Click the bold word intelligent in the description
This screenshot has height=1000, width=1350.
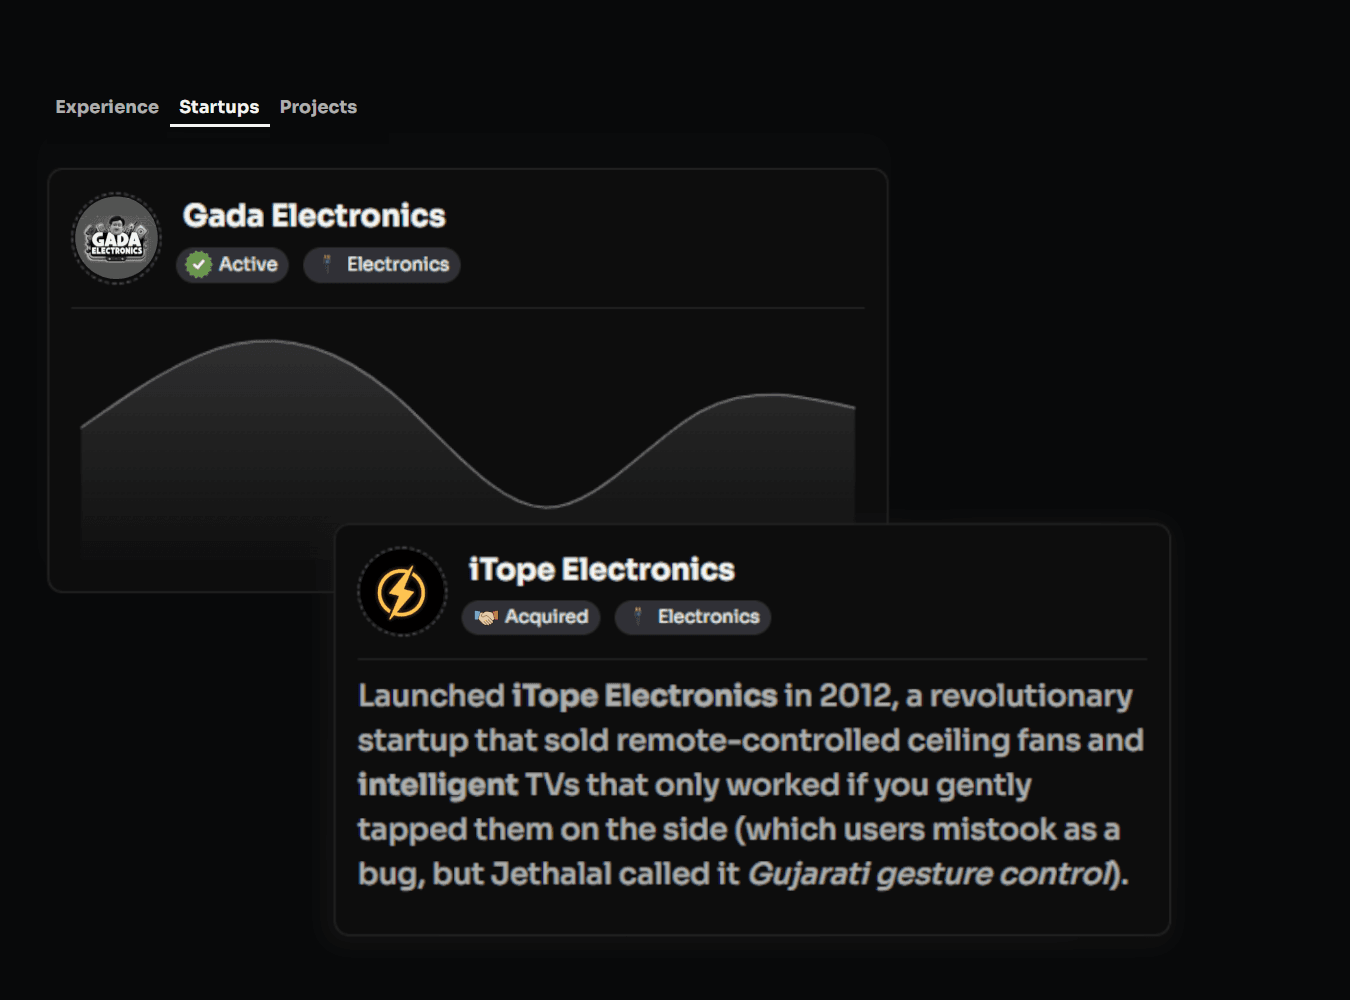tap(438, 785)
